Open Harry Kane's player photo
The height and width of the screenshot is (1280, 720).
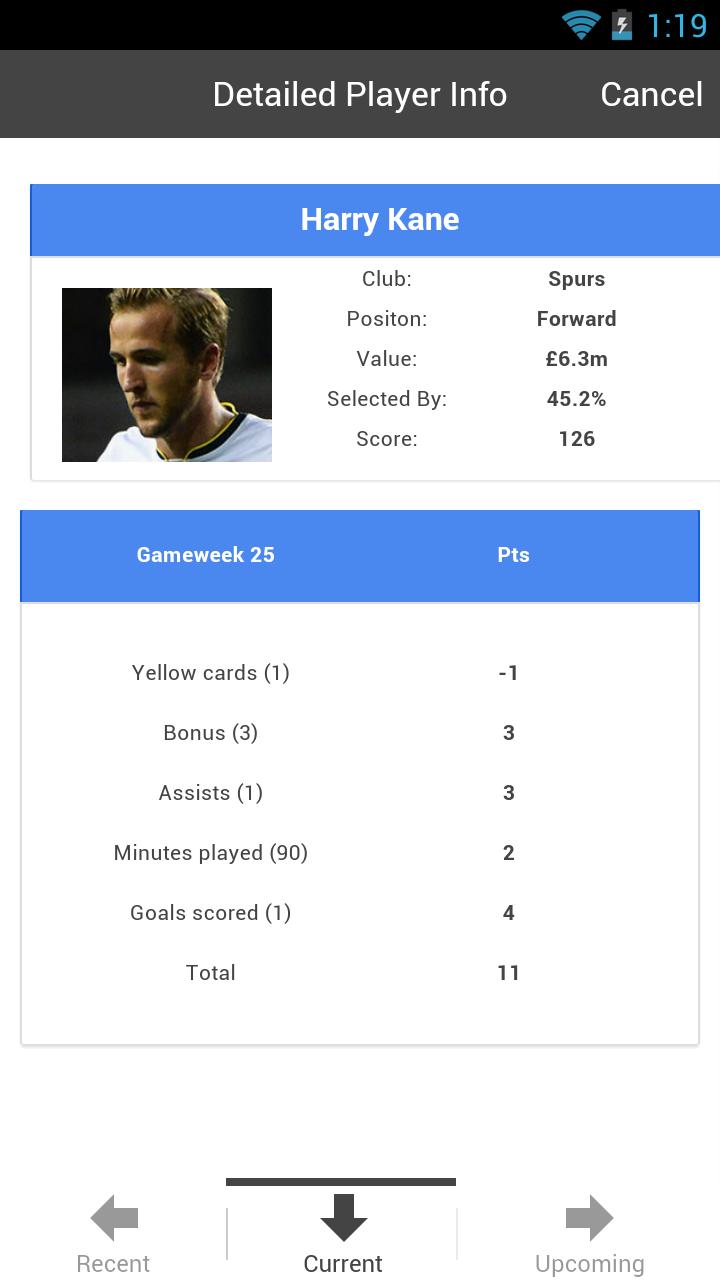coord(167,375)
